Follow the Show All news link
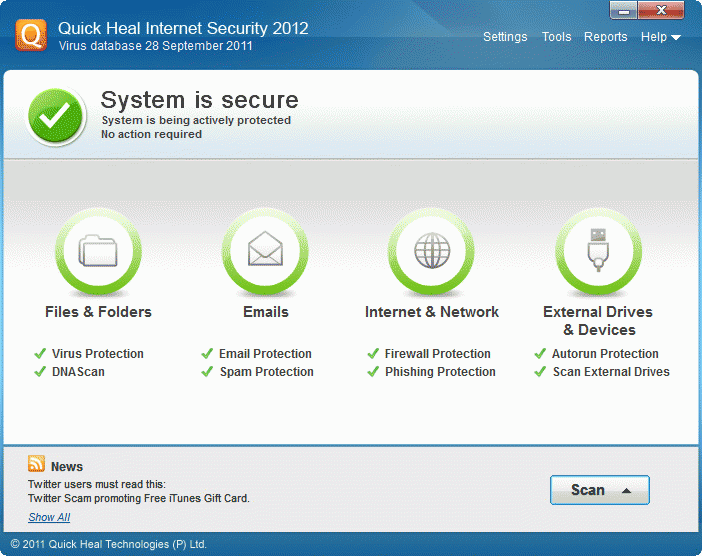 click(x=49, y=517)
